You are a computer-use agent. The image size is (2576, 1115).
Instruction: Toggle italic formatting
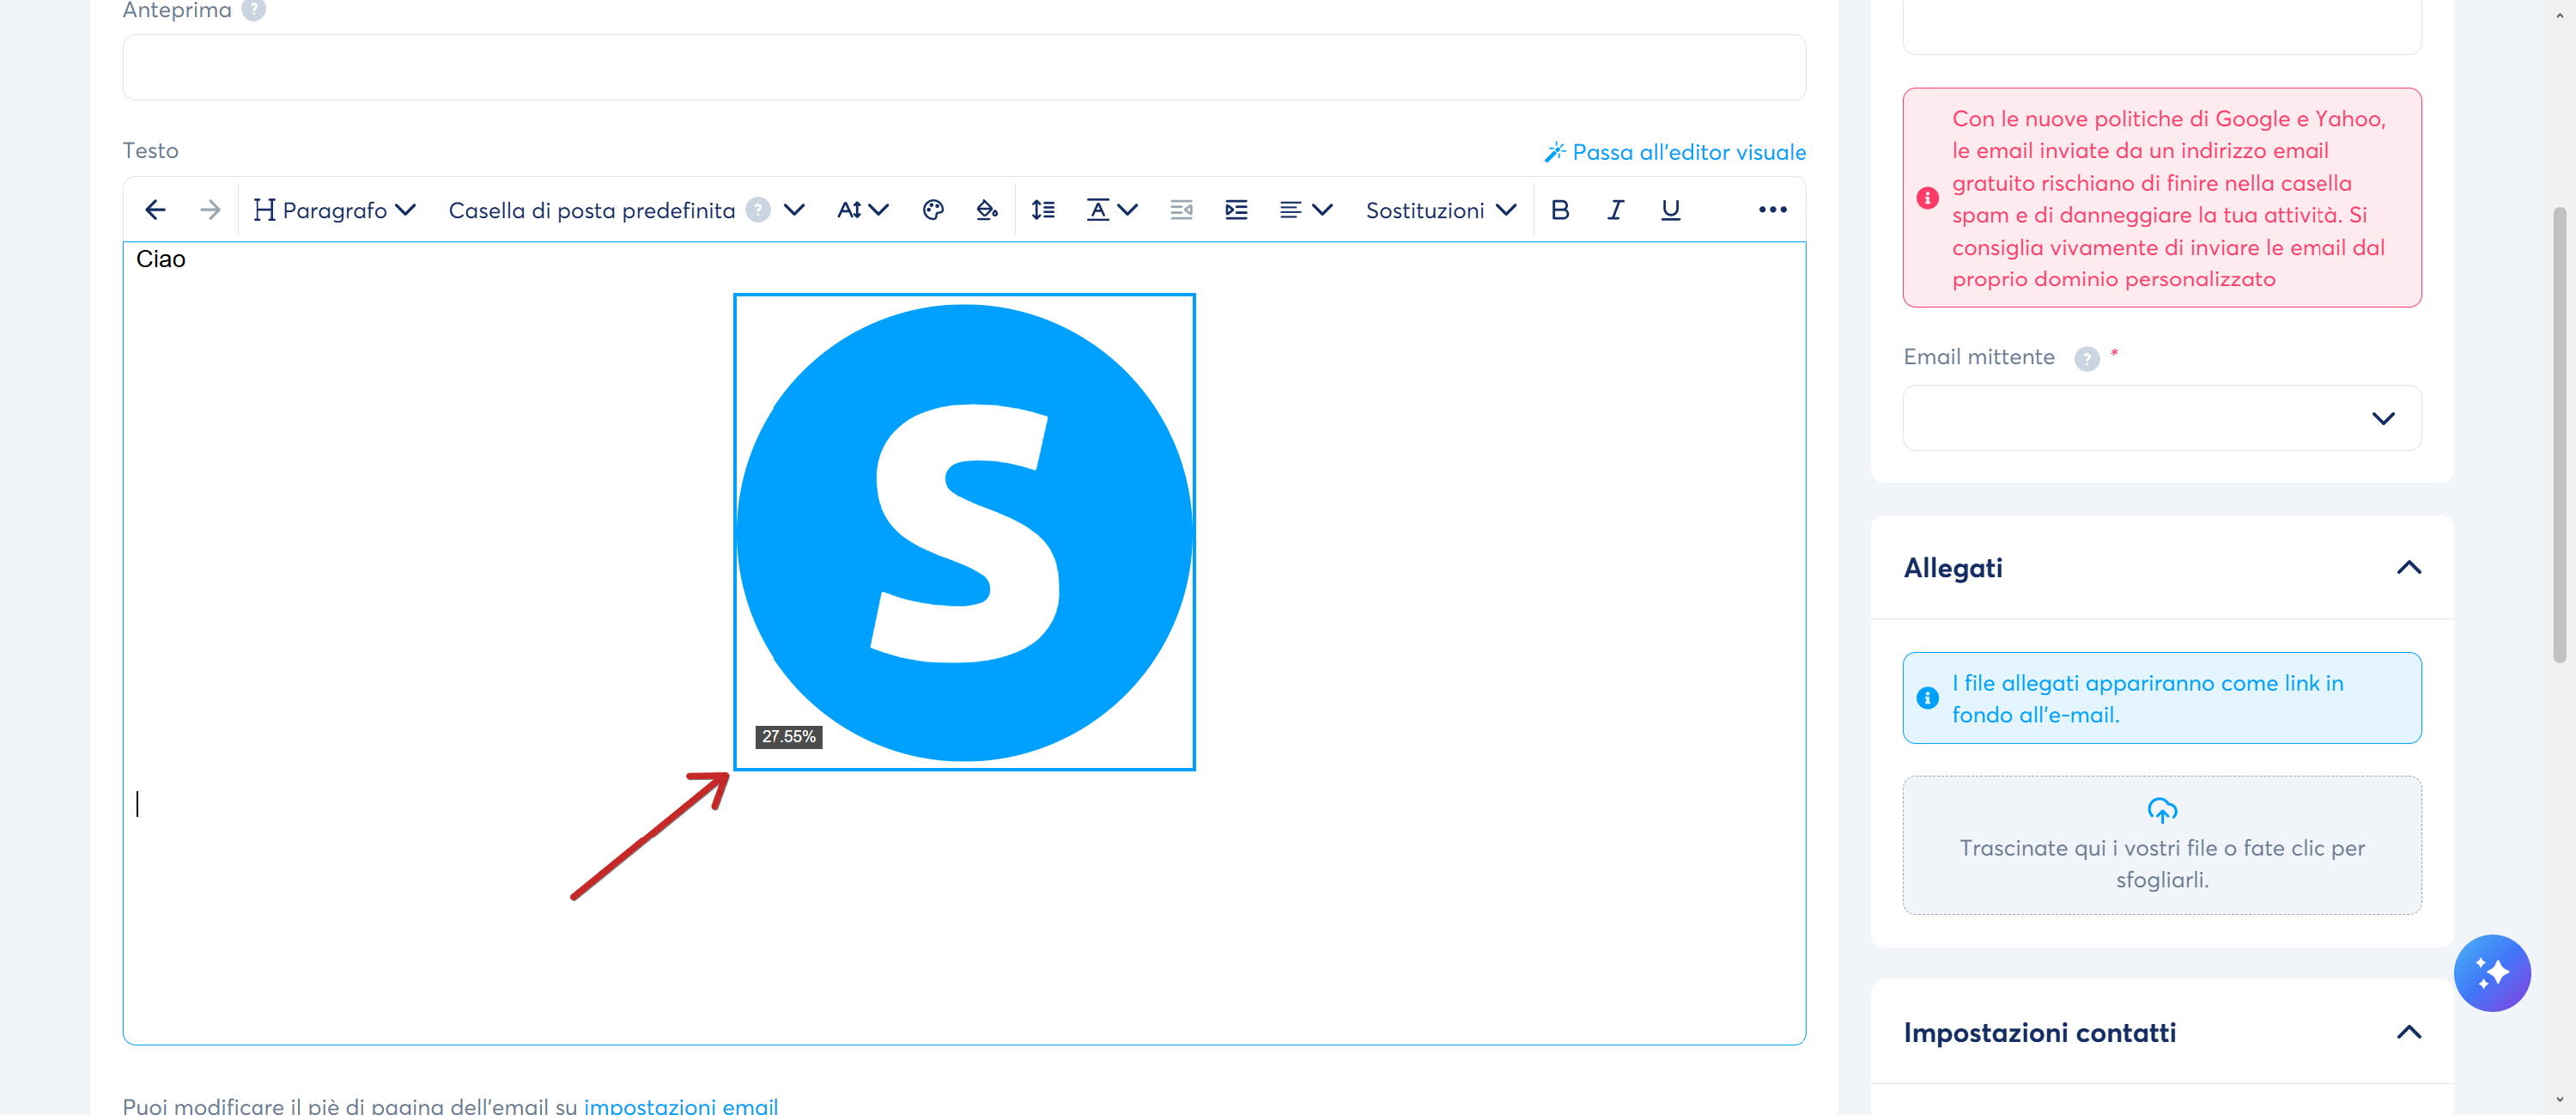coord(1615,210)
